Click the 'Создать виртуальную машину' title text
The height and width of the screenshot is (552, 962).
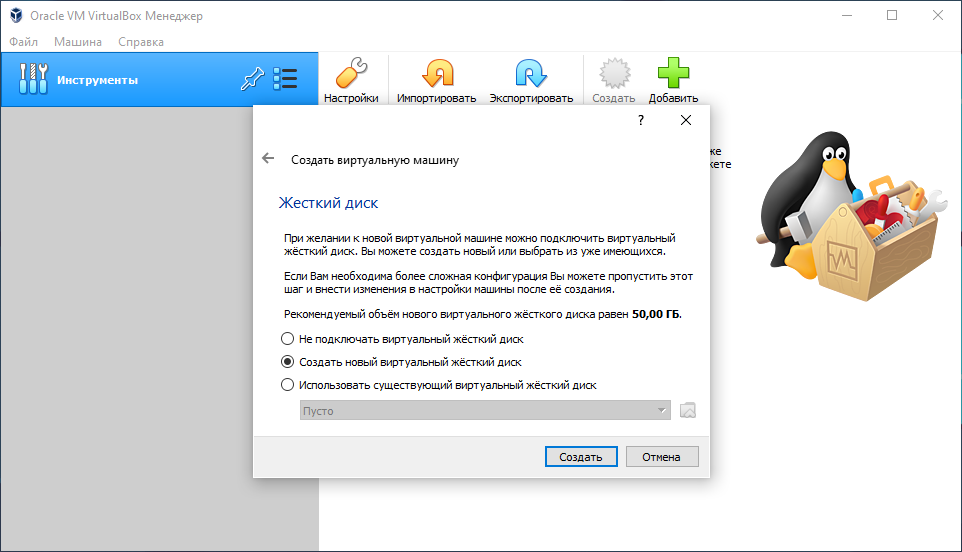point(375,160)
